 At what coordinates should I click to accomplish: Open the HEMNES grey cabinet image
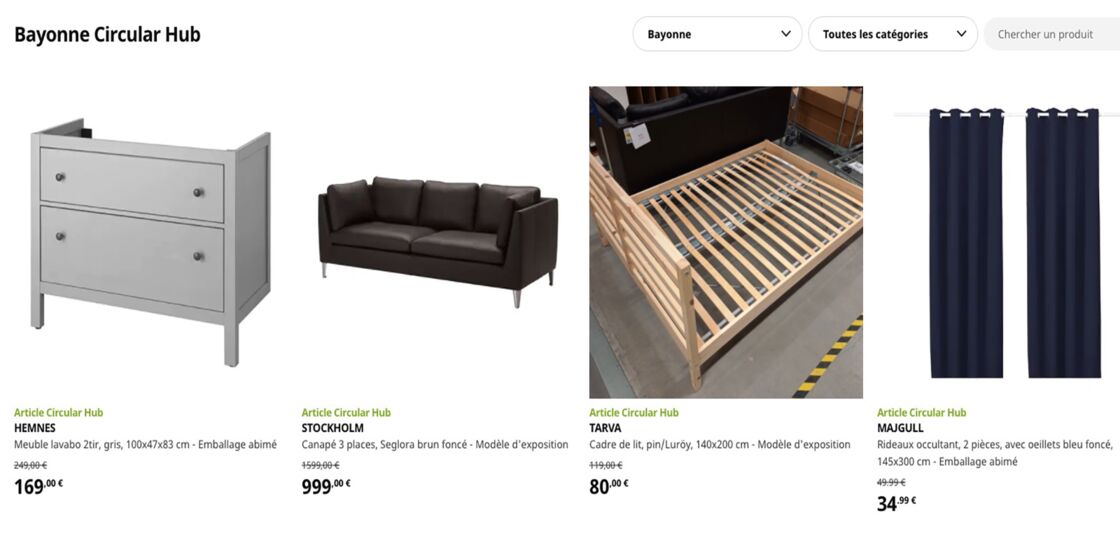151,242
